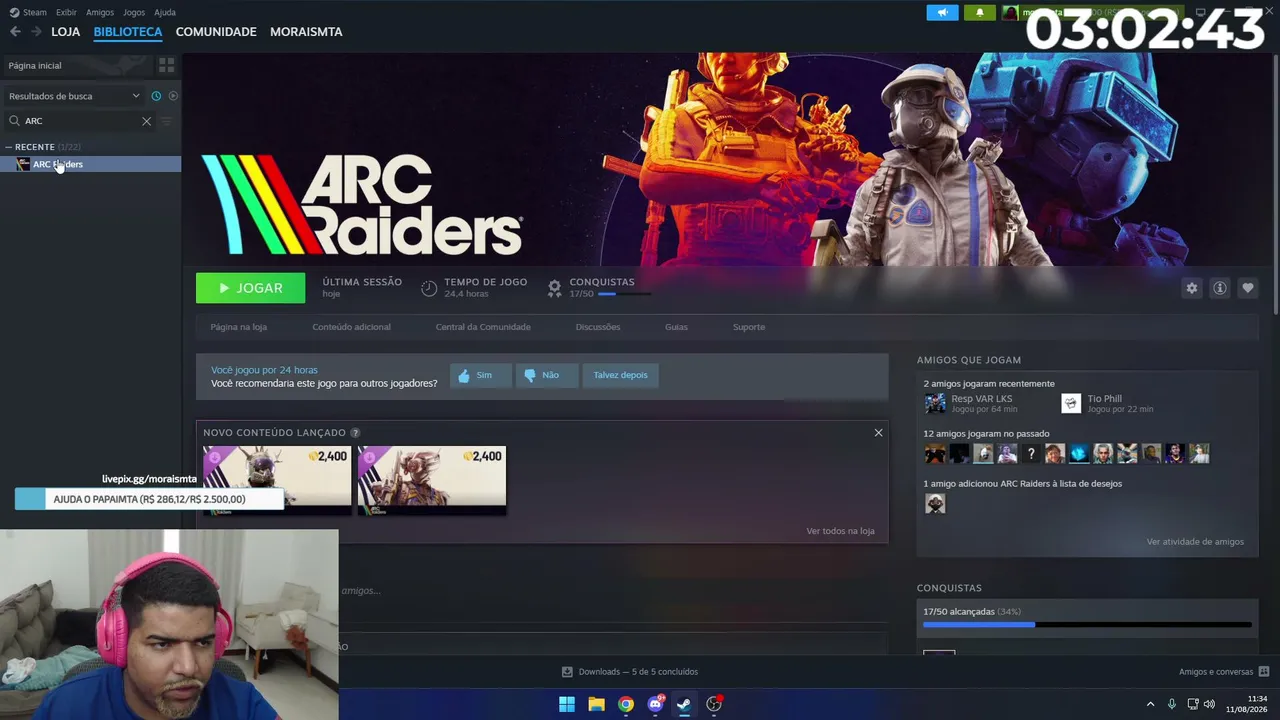The image size is (1280, 720).
Task: Click the library search field containing ARC
Action: pyautogui.click(x=80, y=121)
